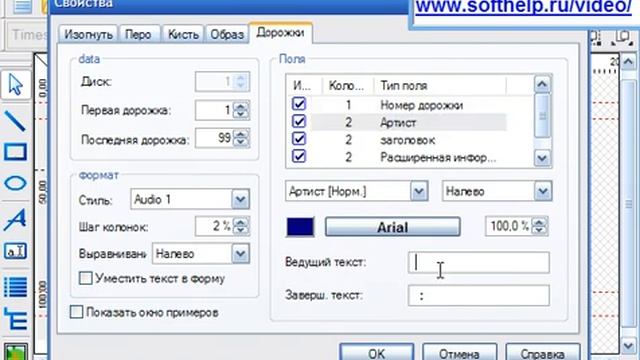Viewport: 640px width, 360px height.
Task: Click the Справка button
Action: tap(542, 353)
